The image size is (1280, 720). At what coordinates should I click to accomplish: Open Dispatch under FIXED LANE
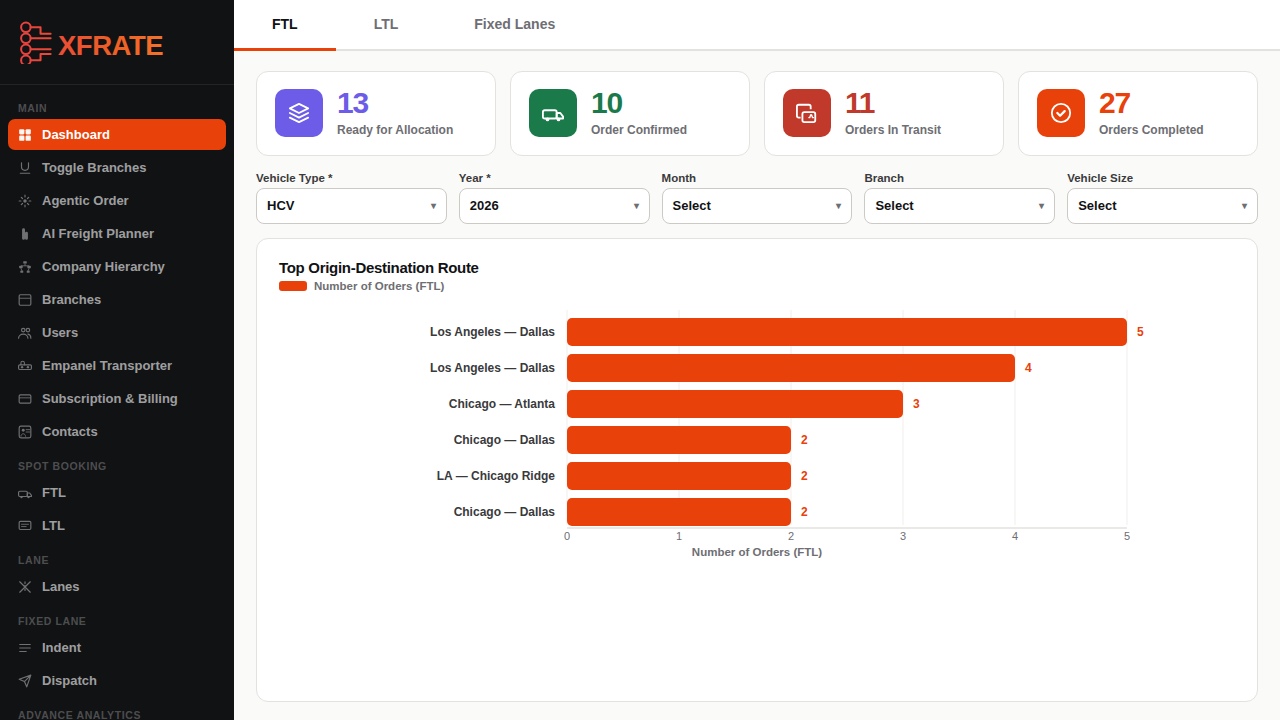coord(70,680)
